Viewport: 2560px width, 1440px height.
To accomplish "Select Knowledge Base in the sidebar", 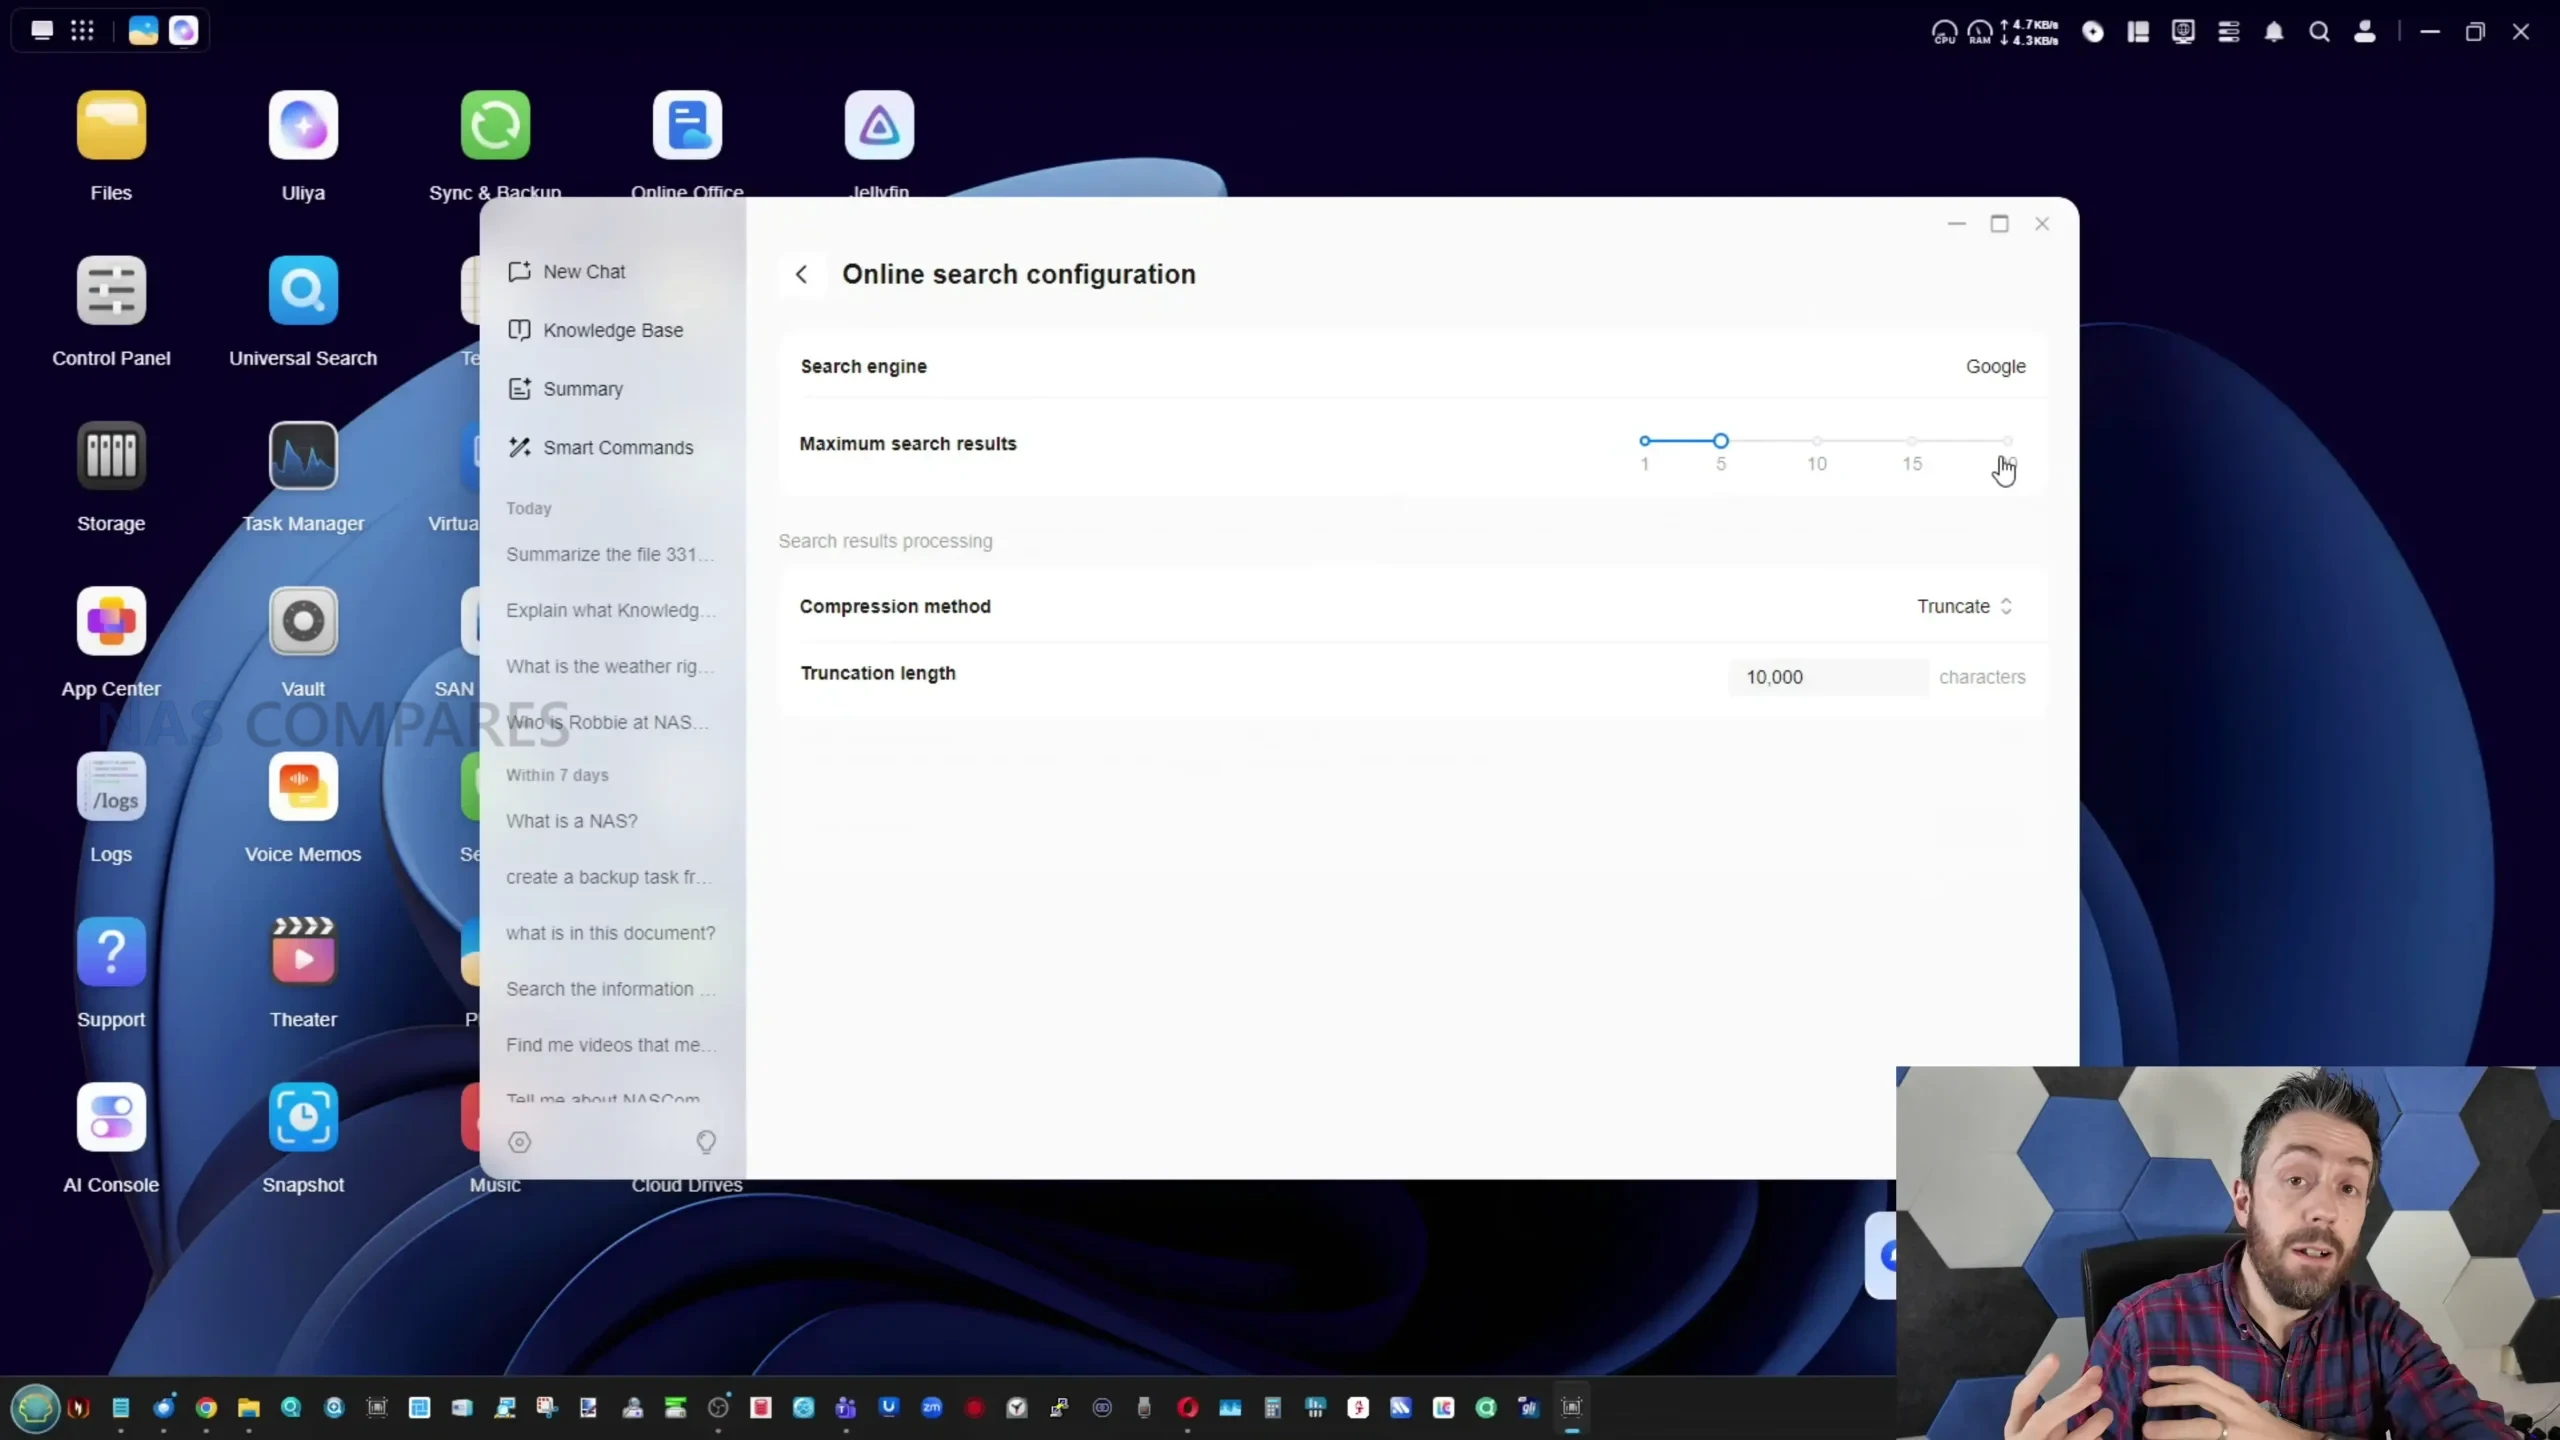I will coord(612,330).
